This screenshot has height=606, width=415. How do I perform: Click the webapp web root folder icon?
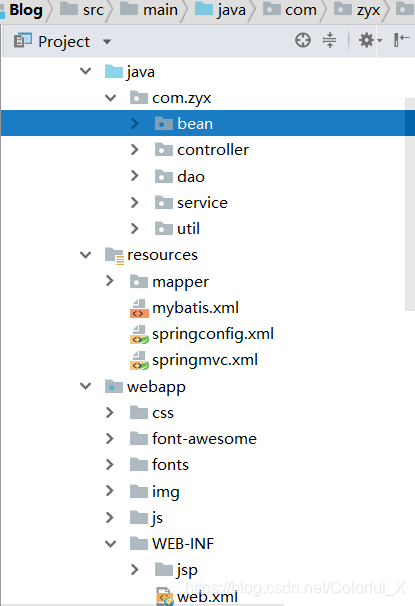(x=114, y=386)
